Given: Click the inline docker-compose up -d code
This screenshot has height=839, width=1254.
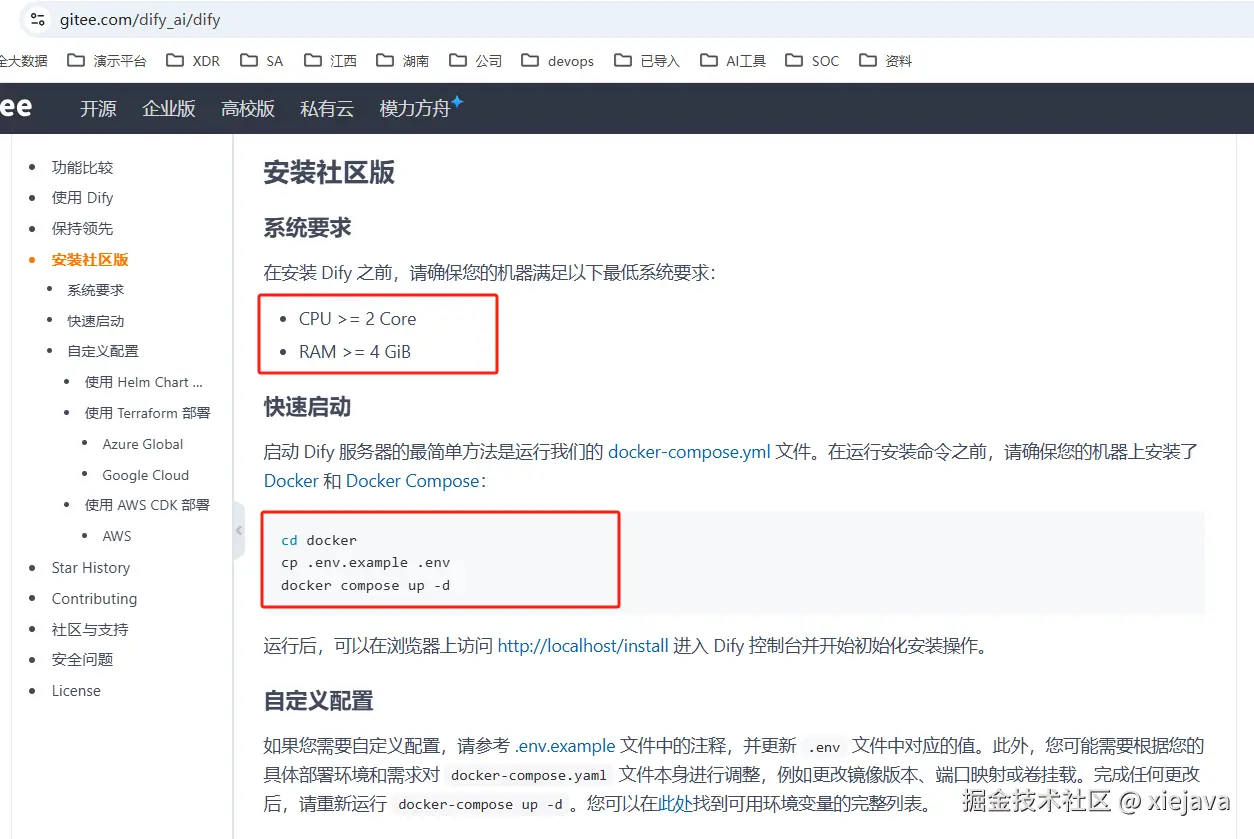Looking at the screenshot, I should [x=480, y=805].
